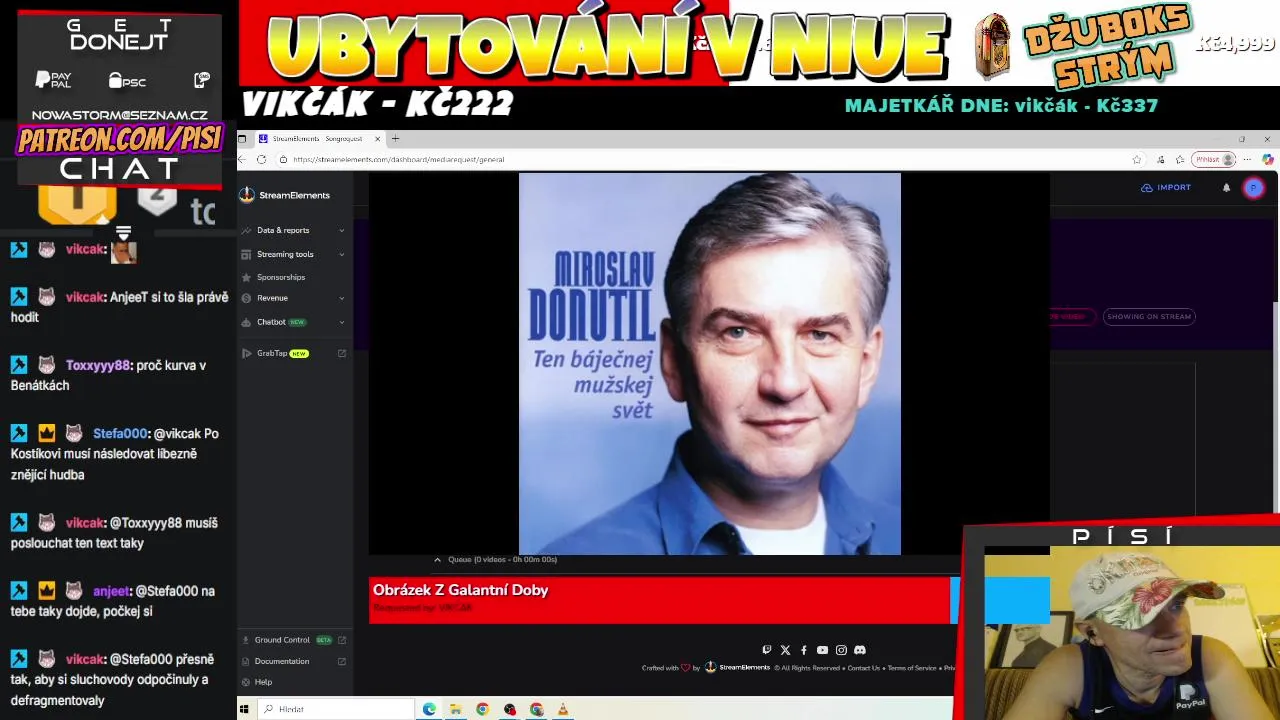Follow the Terms of Service footer link

pos(912,668)
